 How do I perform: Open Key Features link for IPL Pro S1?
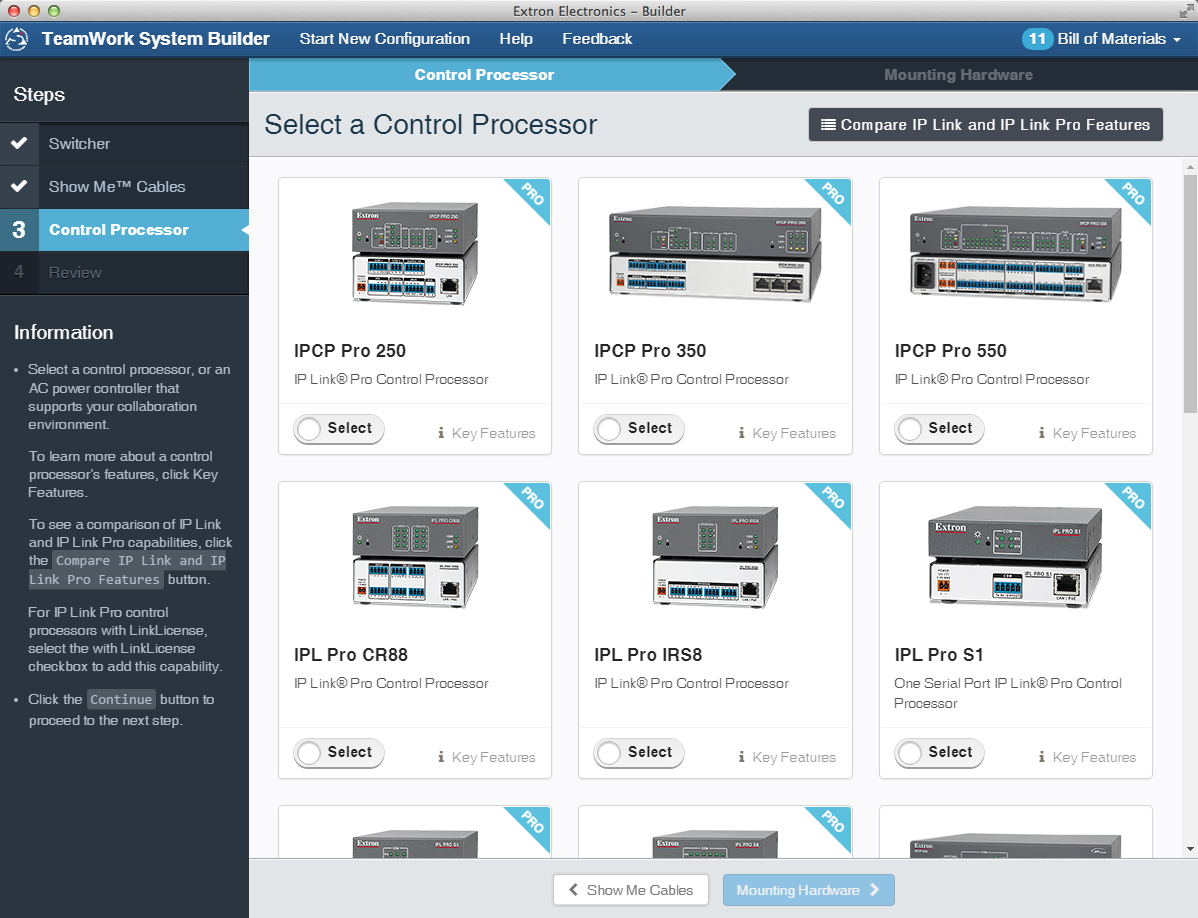1087,757
